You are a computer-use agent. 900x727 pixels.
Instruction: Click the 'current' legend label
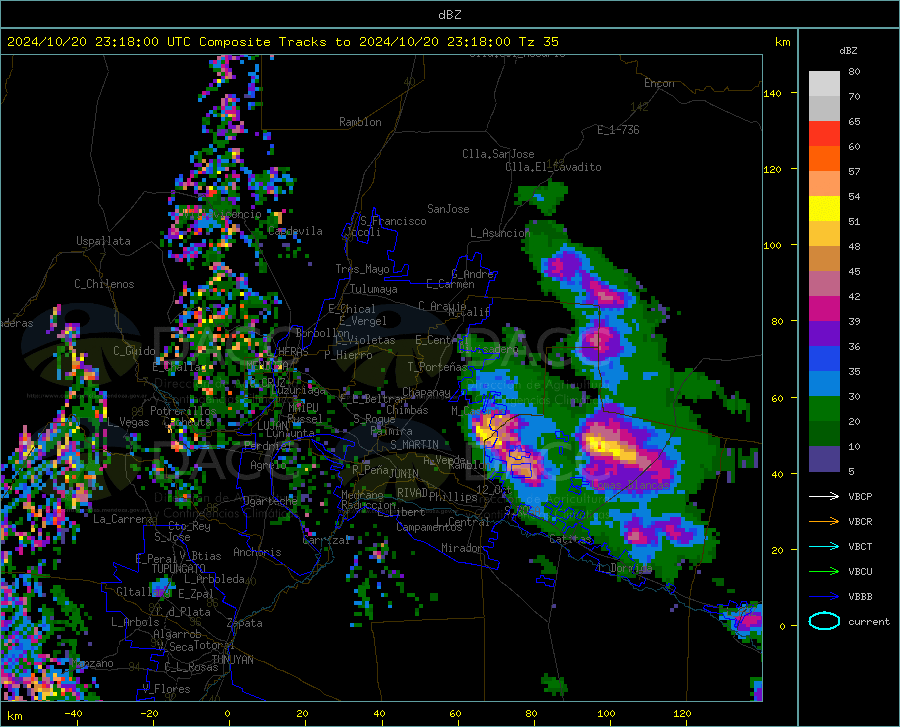869,621
